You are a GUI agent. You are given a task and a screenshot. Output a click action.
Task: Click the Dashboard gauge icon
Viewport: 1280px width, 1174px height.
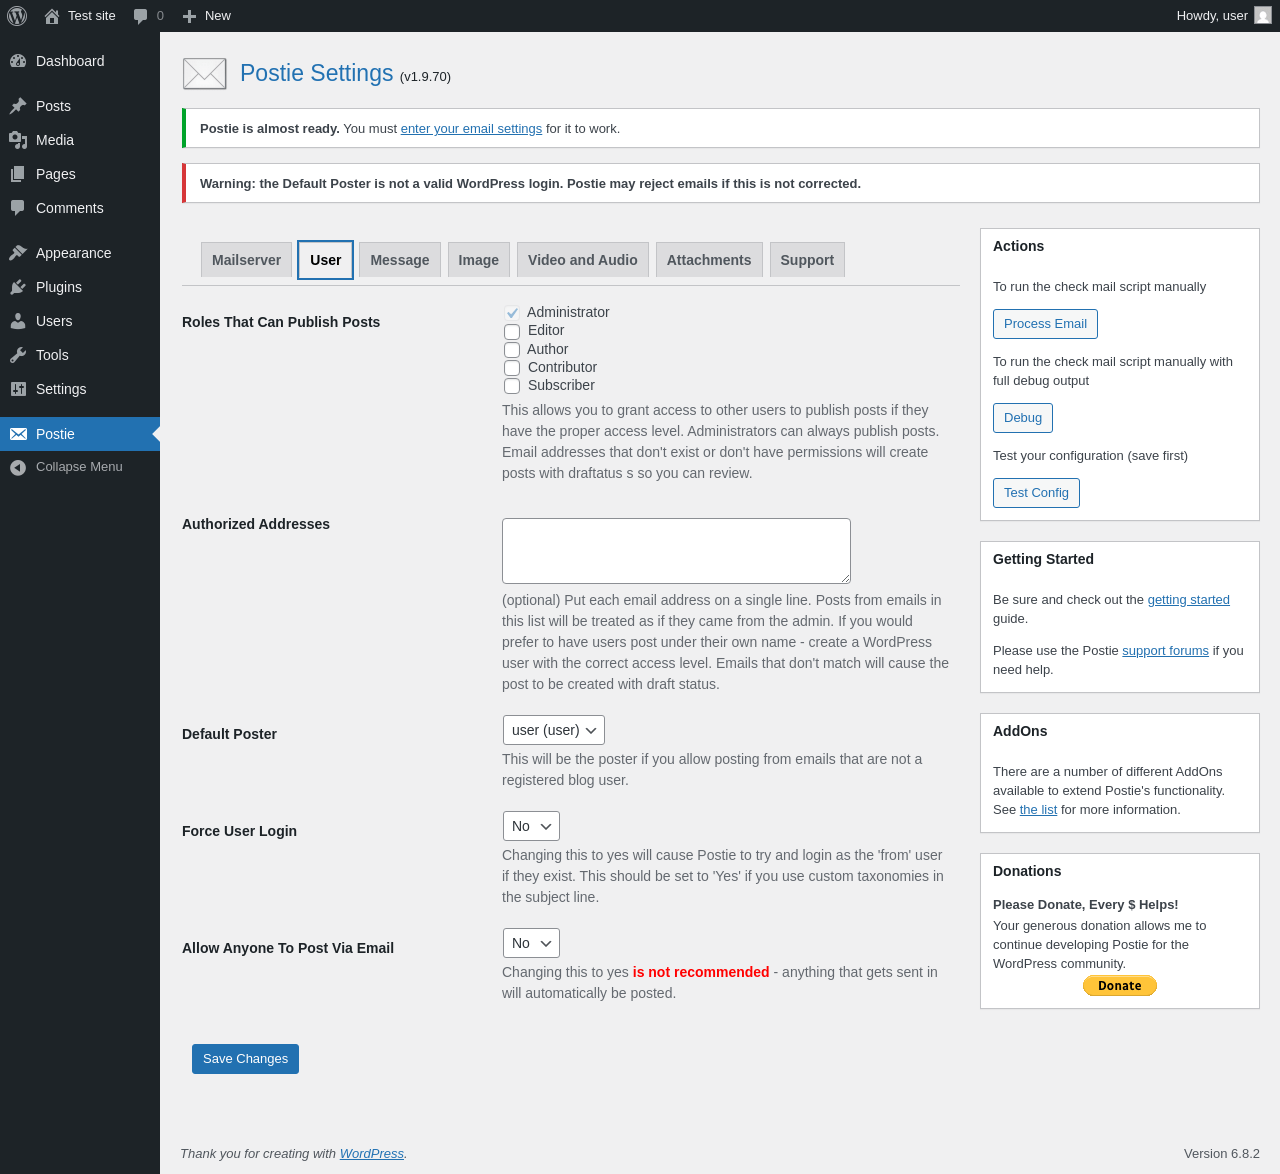click(18, 61)
